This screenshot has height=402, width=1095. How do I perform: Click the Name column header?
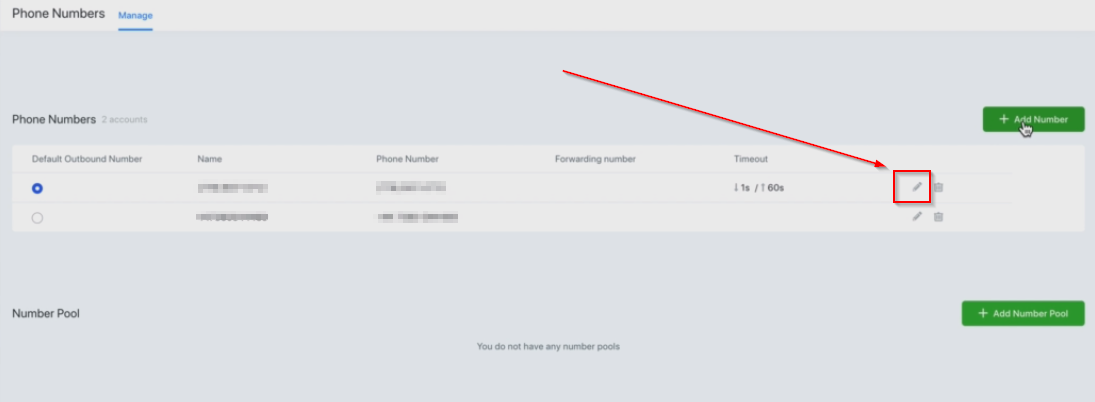210,159
